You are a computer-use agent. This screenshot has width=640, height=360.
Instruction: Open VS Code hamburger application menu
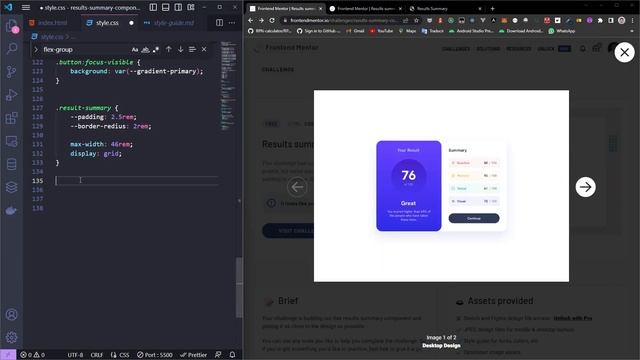click(x=26, y=7)
